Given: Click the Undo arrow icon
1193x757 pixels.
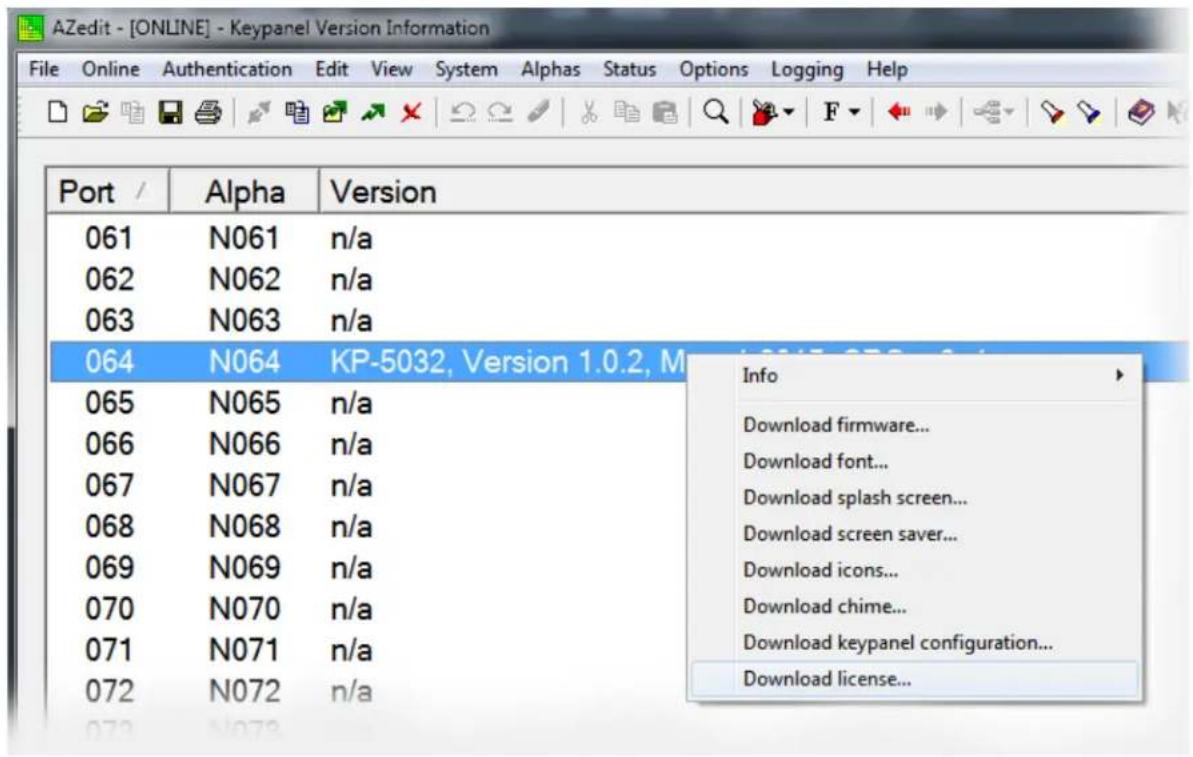Looking at the screenshot, I should click(463, 113).
